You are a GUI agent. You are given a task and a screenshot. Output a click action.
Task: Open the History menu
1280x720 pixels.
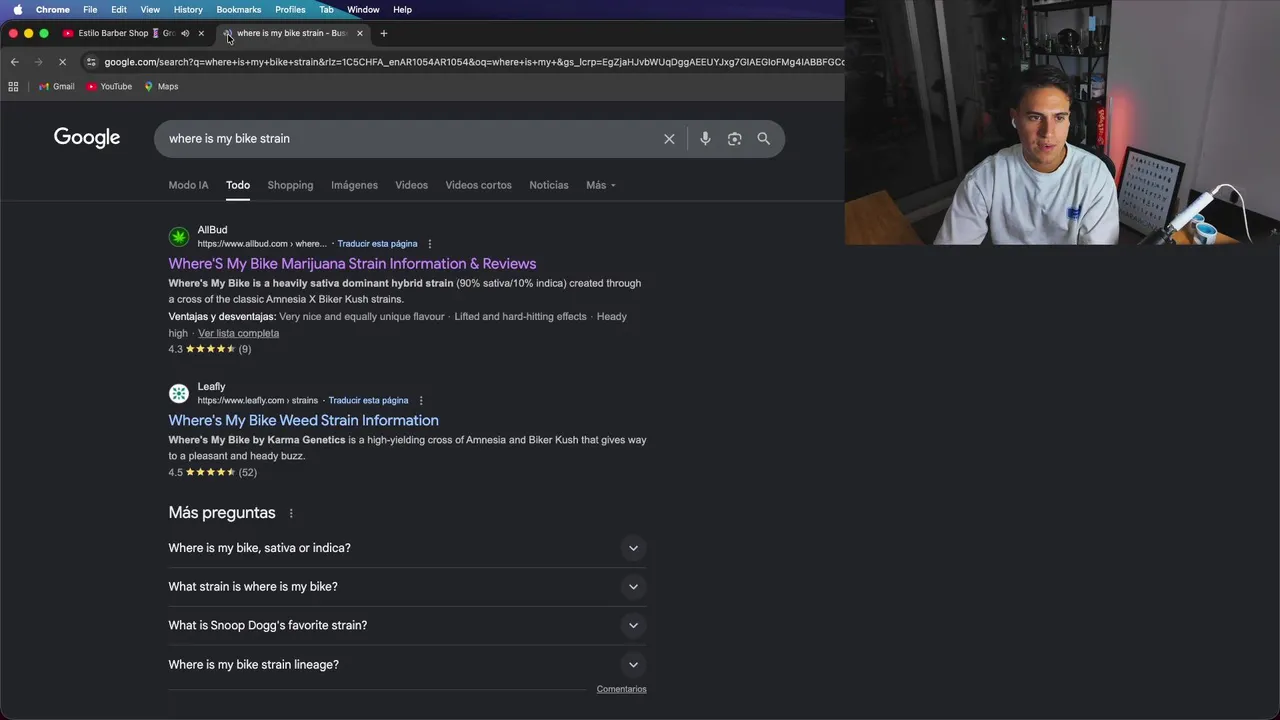[x=188, y=9]
